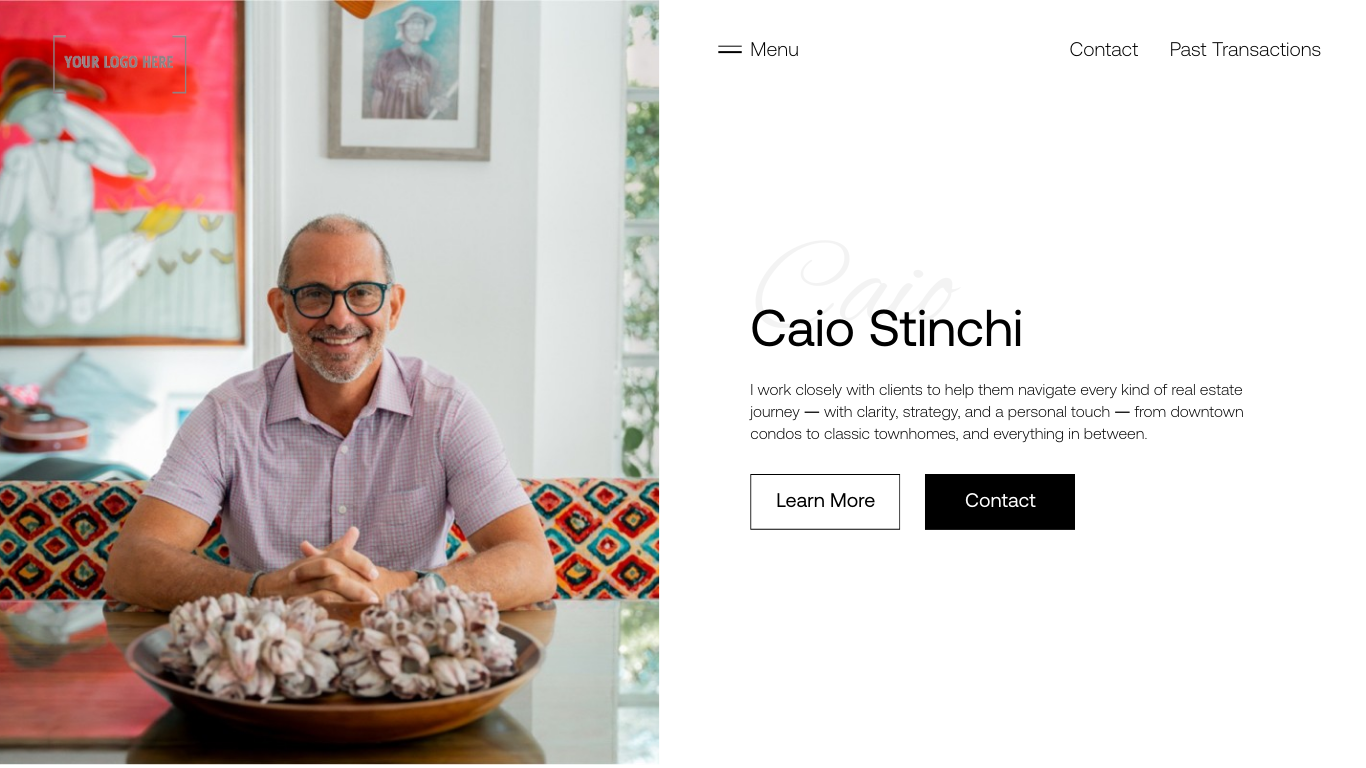Click the faded script Caio watermark

[857, 280]
